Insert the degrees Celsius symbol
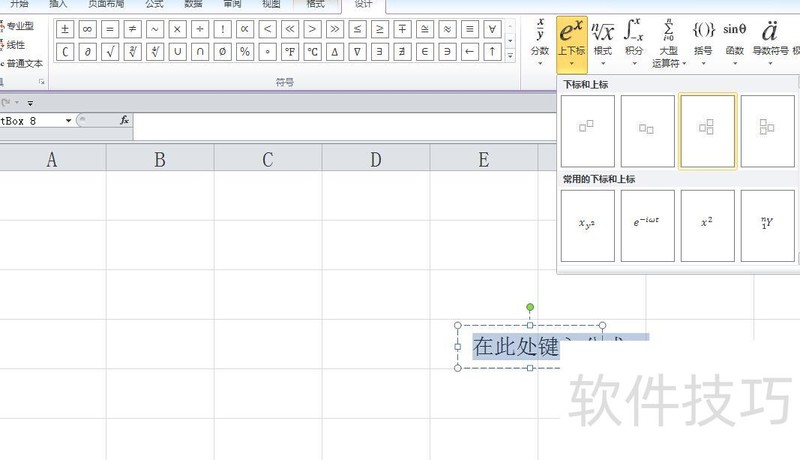The width and height of the screenshot is (800, 460). pyautogui.click(x=313, y=51)
